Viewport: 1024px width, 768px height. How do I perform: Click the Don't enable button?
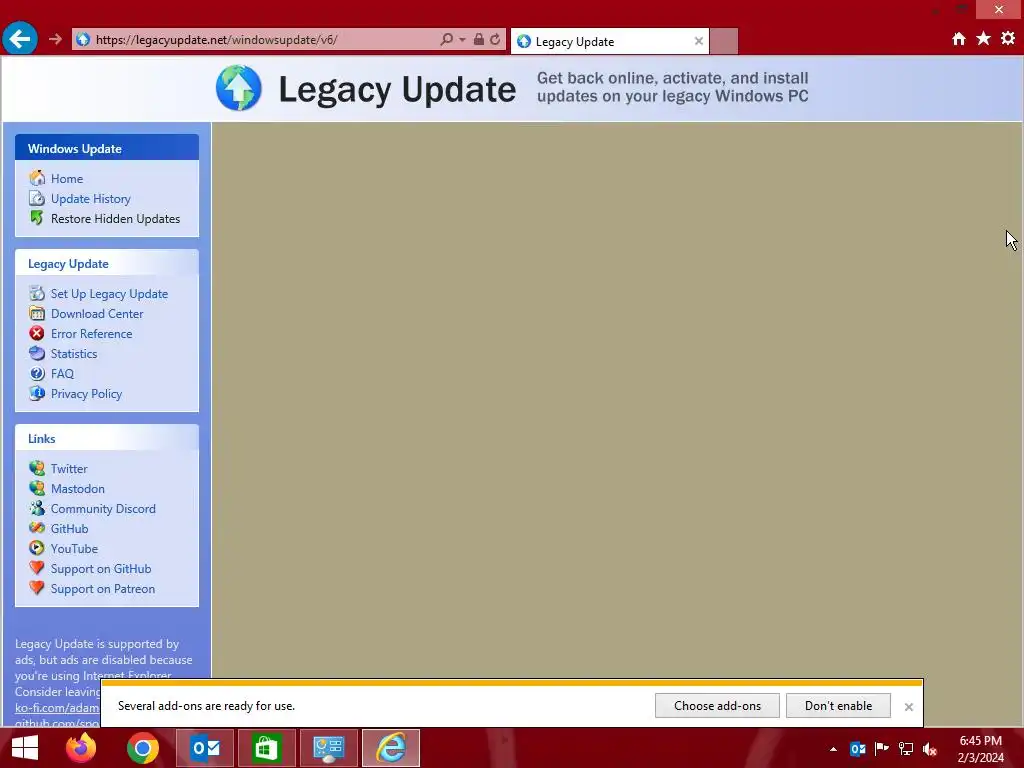pyautogui.click(x=838, y=706)
